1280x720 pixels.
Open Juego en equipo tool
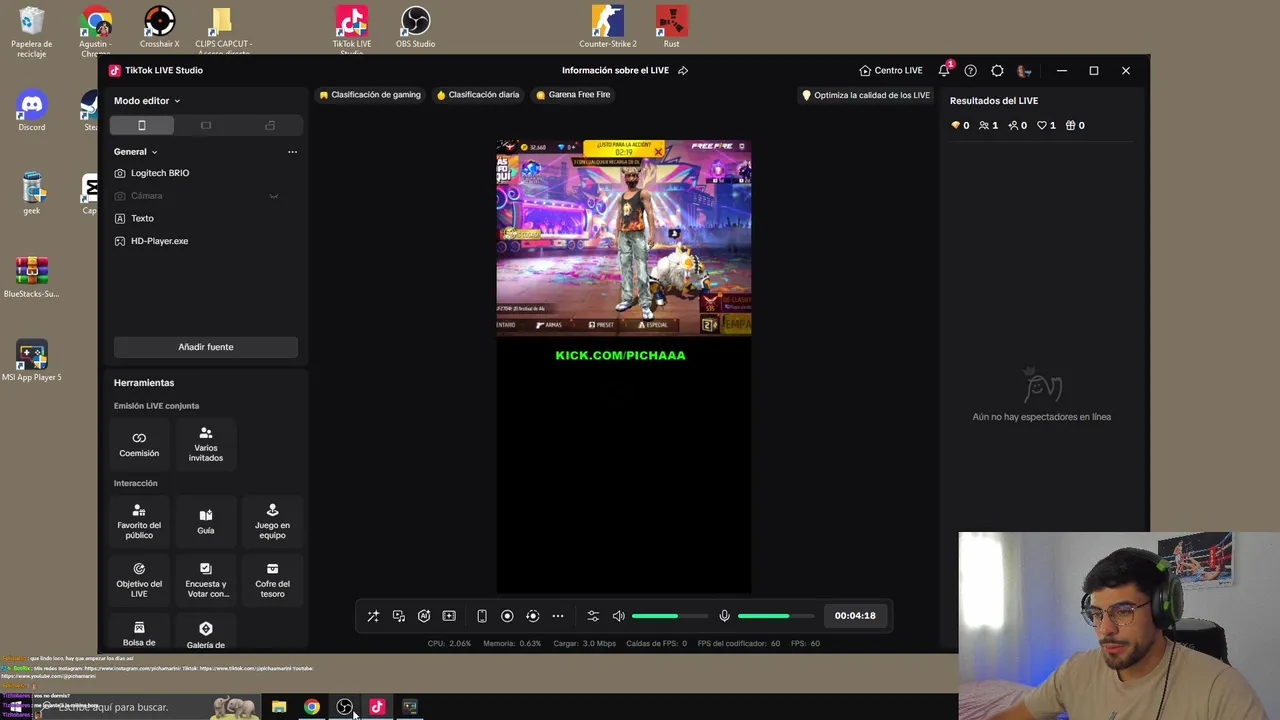click(272, 521)
